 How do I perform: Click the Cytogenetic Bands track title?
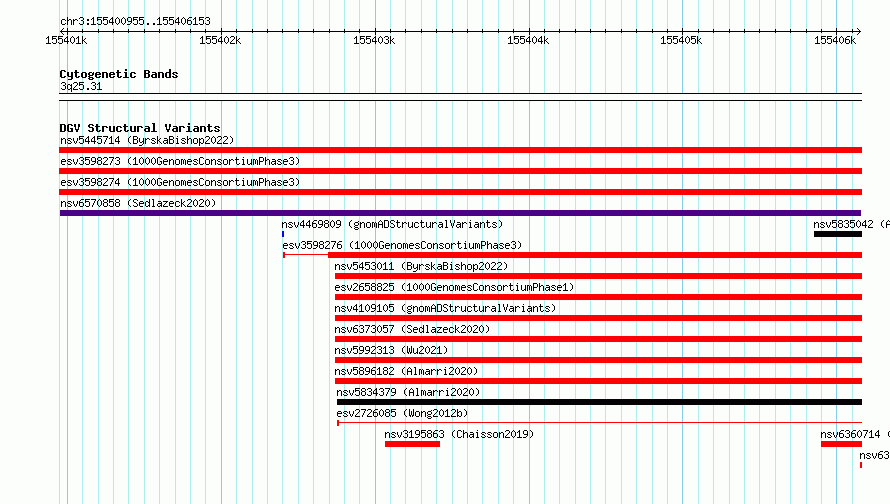119,74
